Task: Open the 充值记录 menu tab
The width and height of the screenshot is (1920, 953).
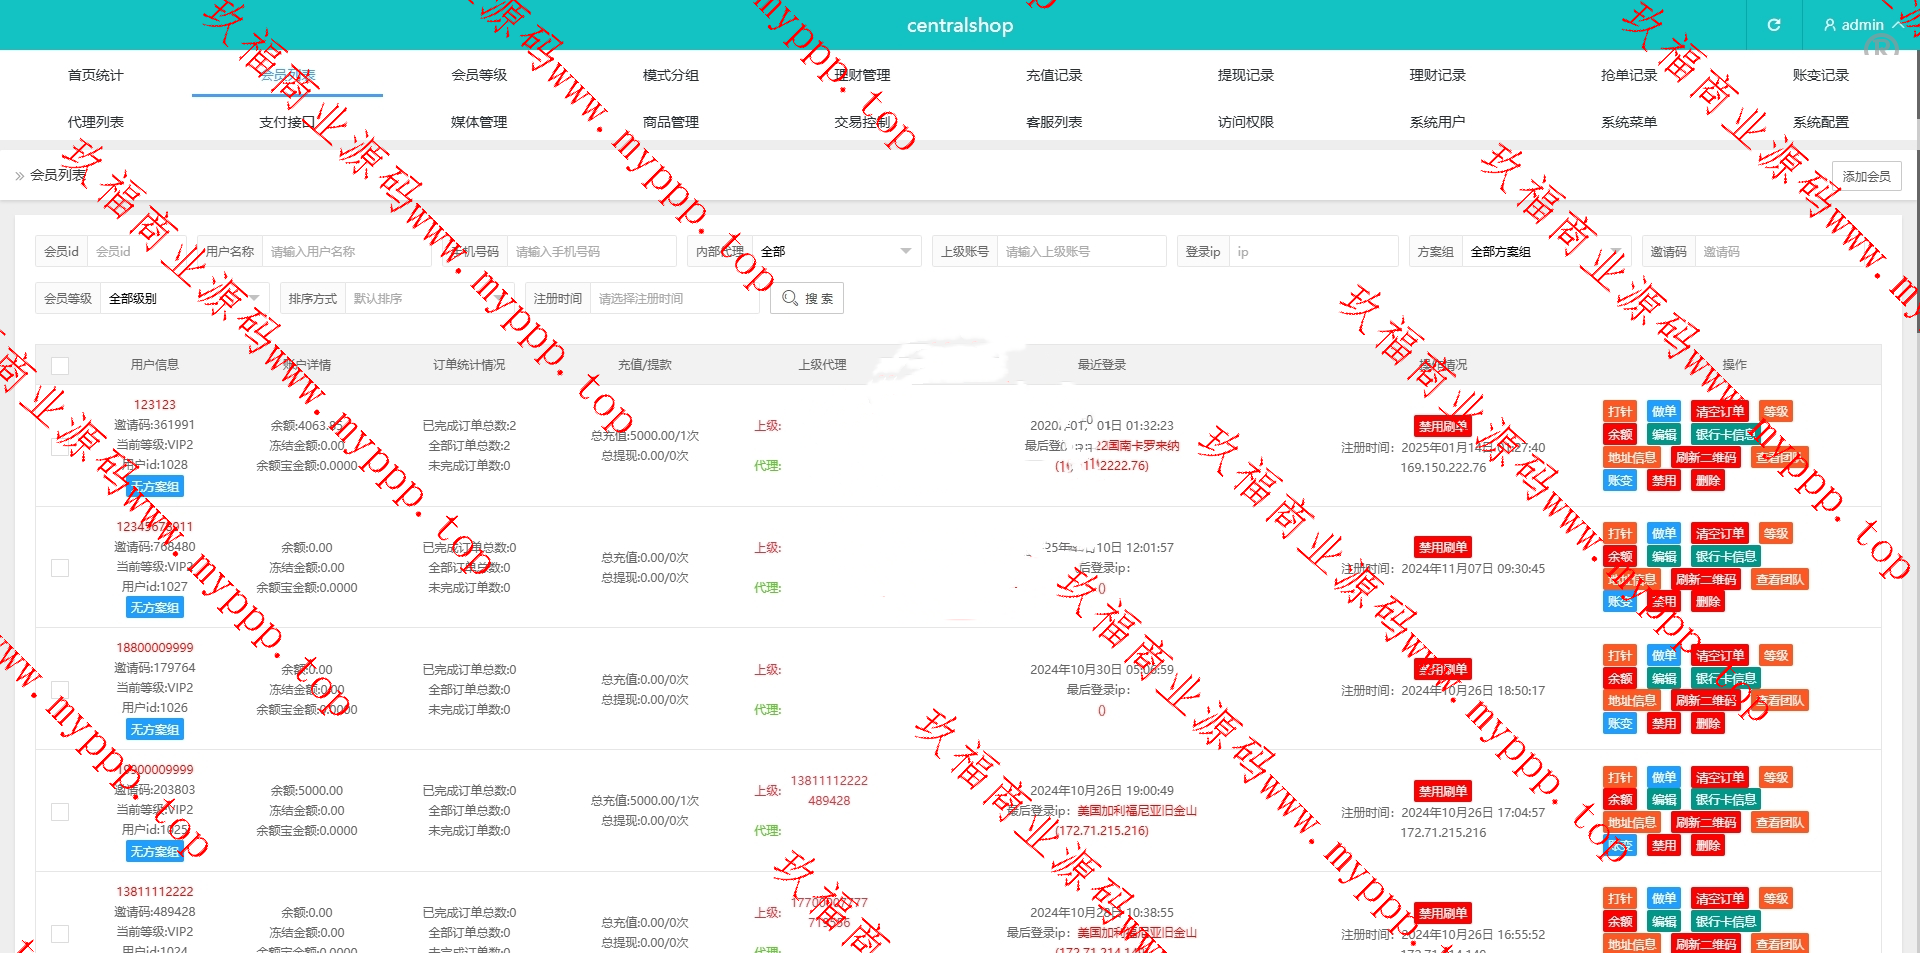Action: point(1054,75)
